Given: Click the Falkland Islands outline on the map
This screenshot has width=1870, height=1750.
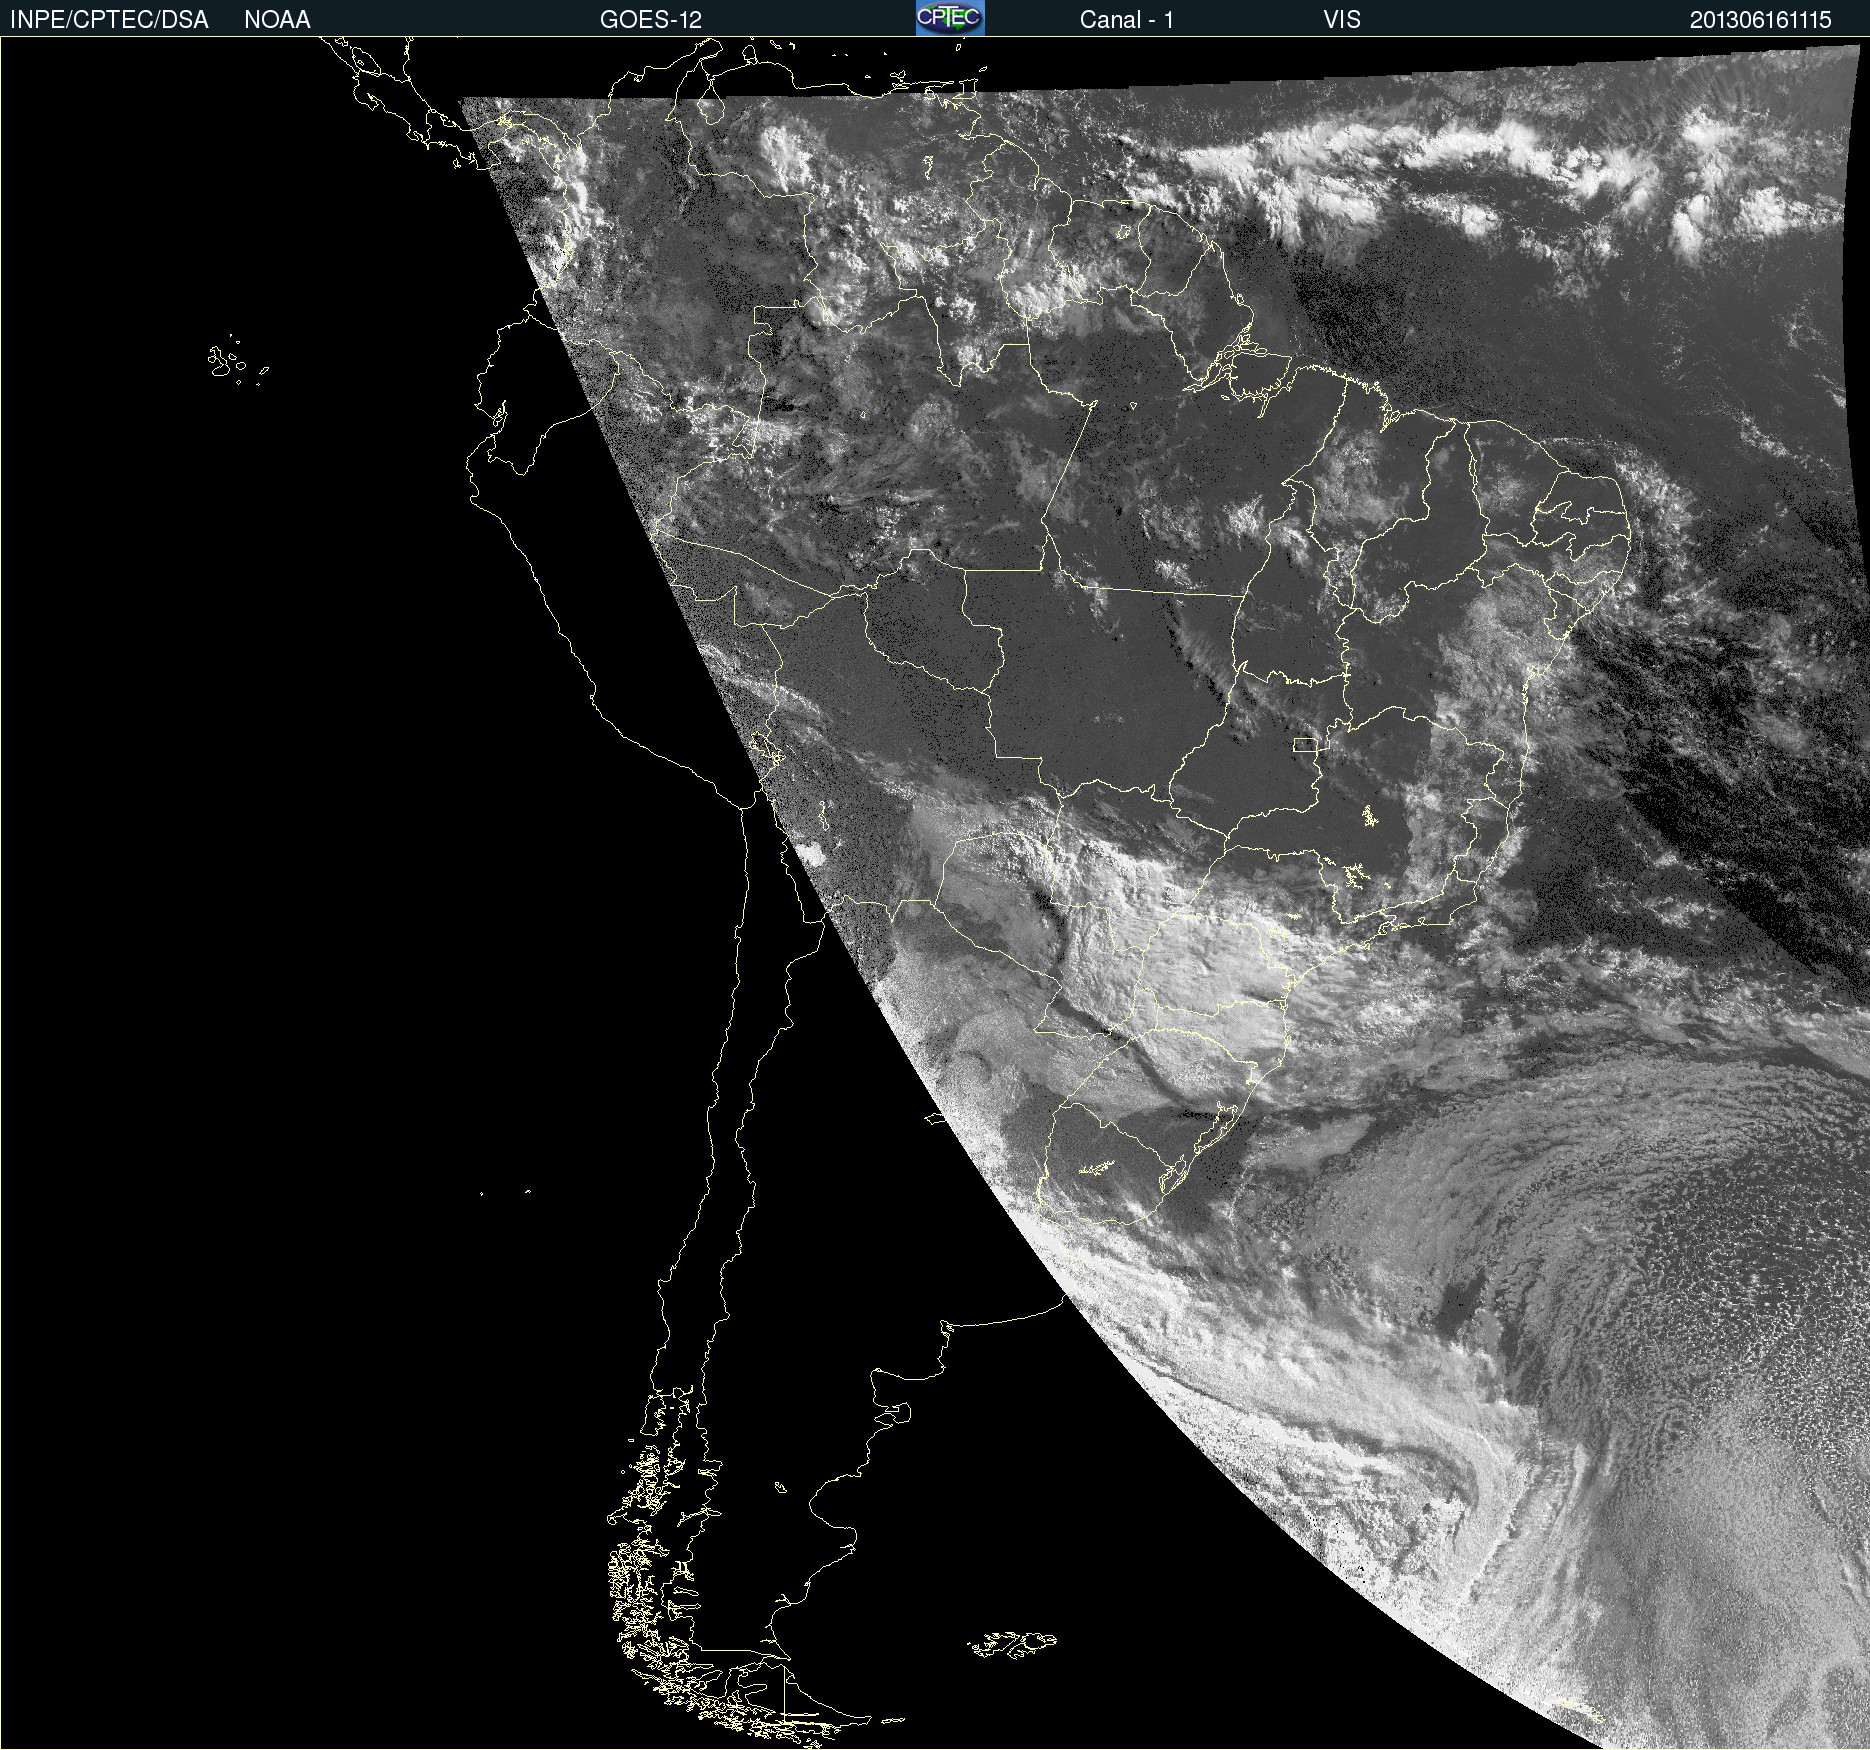Looking at the screenshot, I should tap(1012, 1644).
